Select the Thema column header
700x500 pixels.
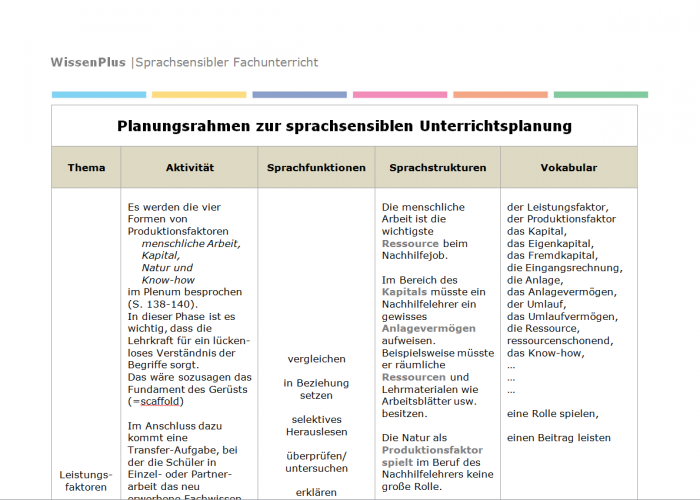pos(86,168)
